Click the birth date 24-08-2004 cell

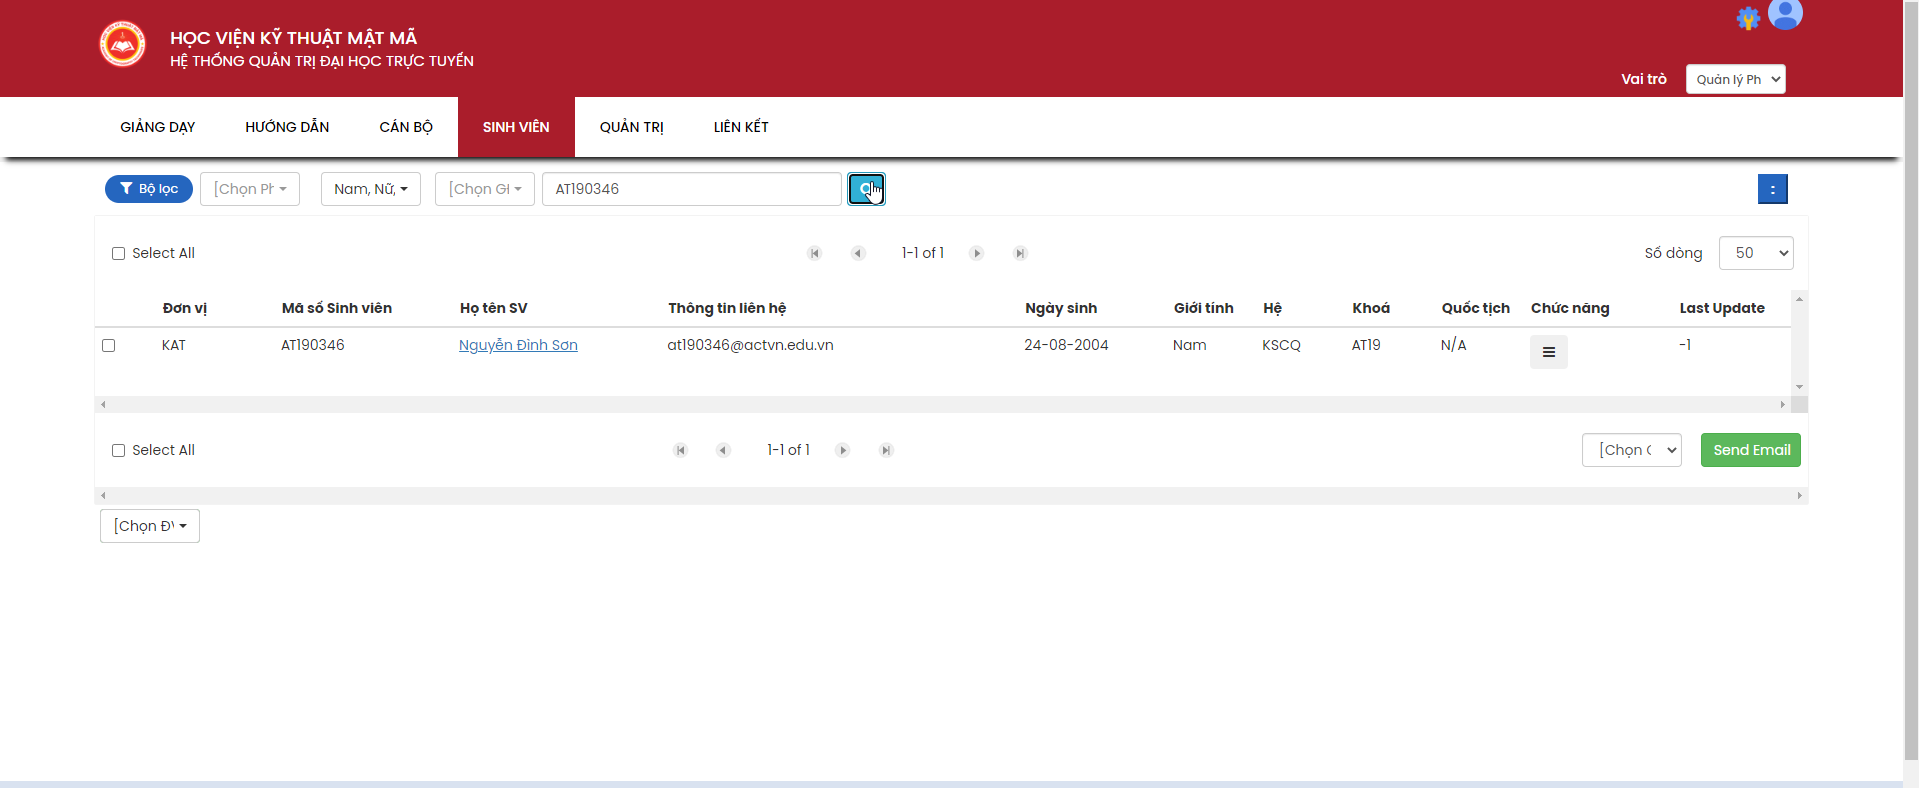(x=1066, y=345)
